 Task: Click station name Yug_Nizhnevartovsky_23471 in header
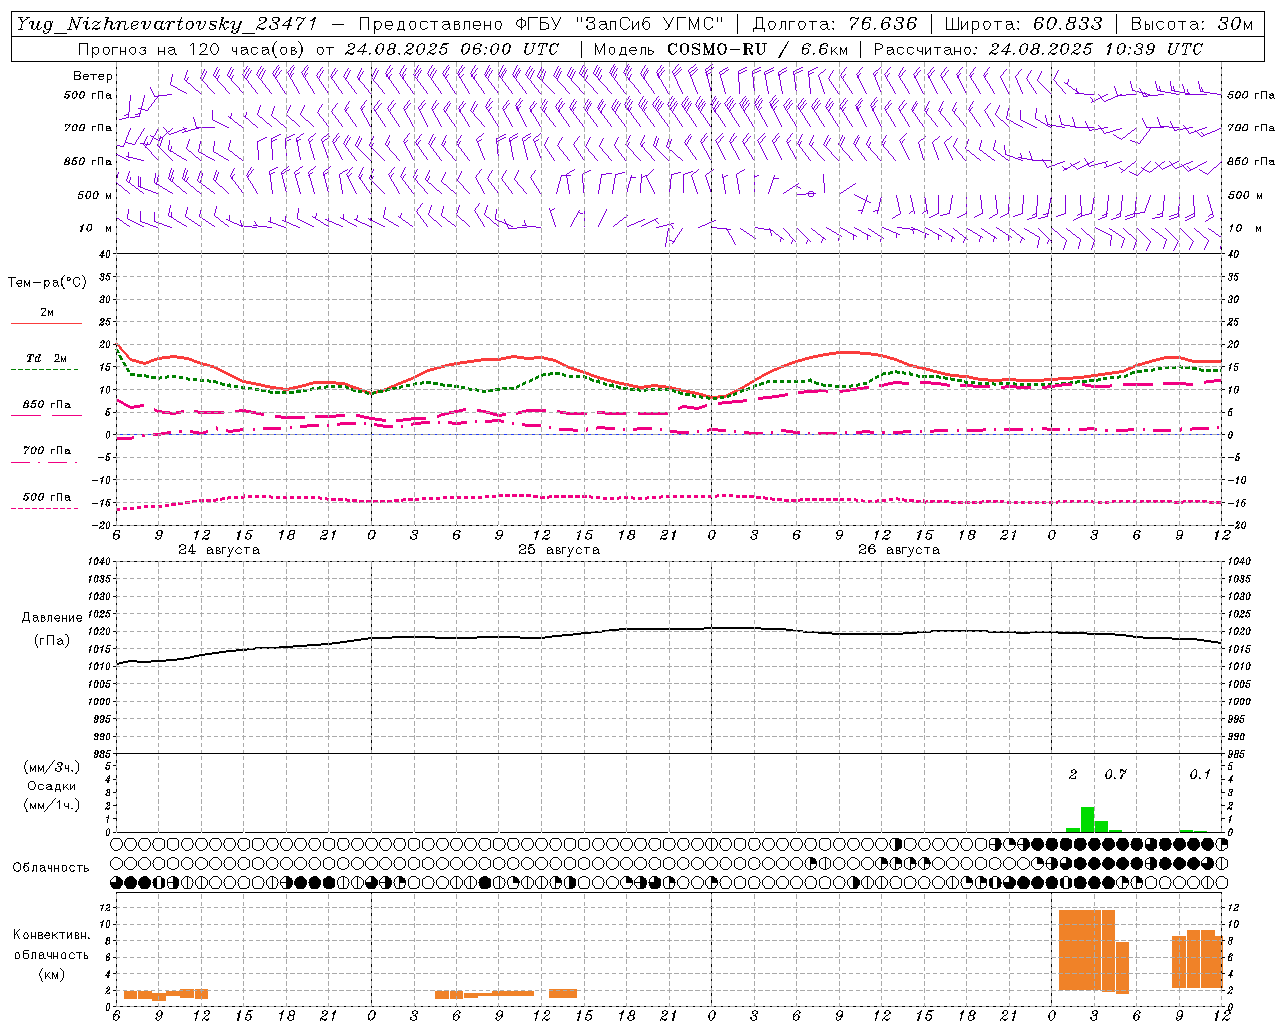tap(166, 24)
